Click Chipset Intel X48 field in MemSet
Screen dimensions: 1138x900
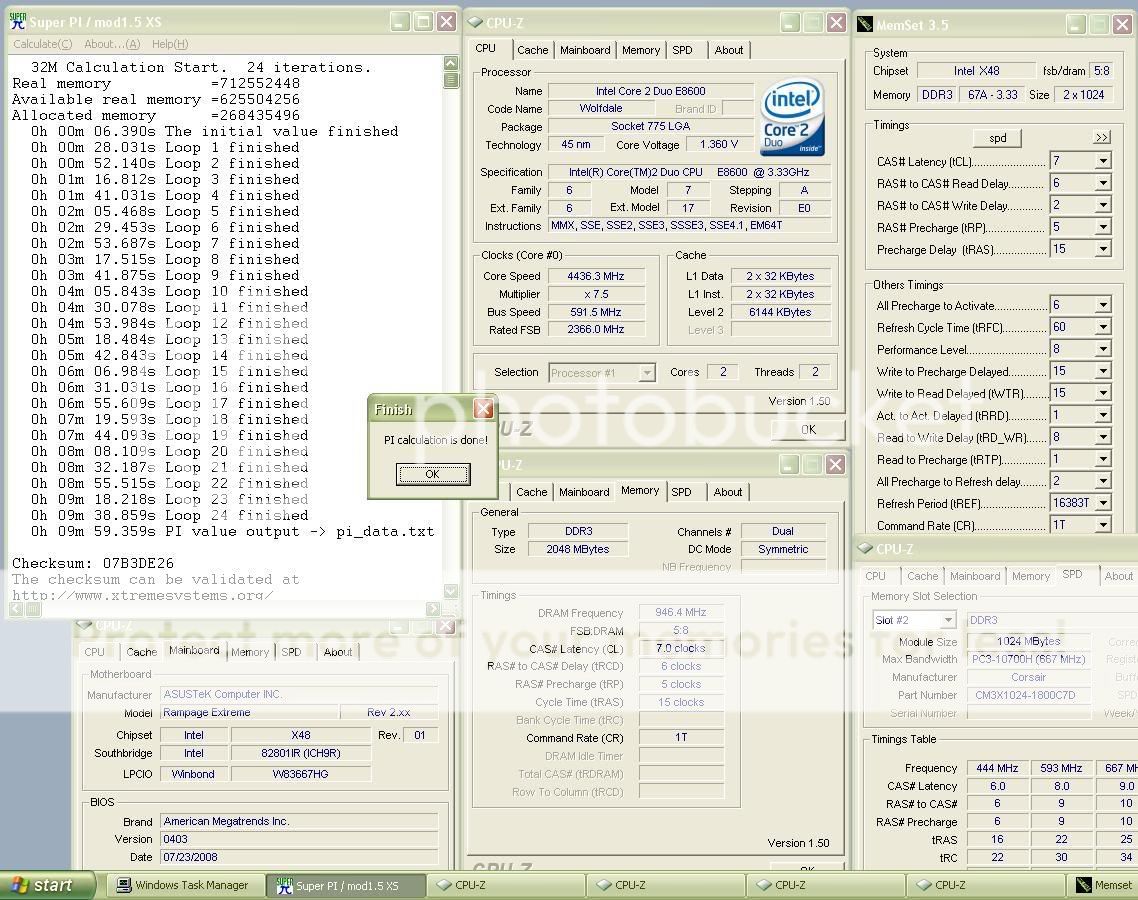pyautogui.click(x=976, y=71)
